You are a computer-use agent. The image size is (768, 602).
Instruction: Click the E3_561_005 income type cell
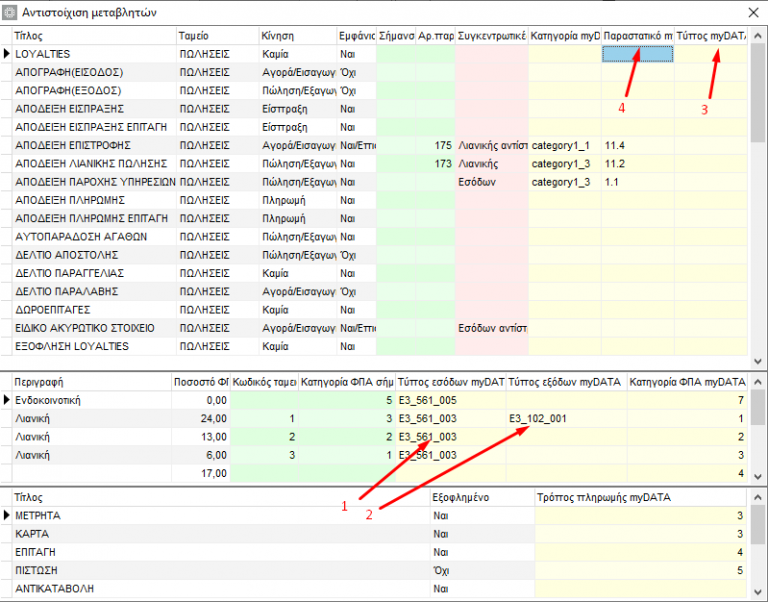tap(451, 400)
